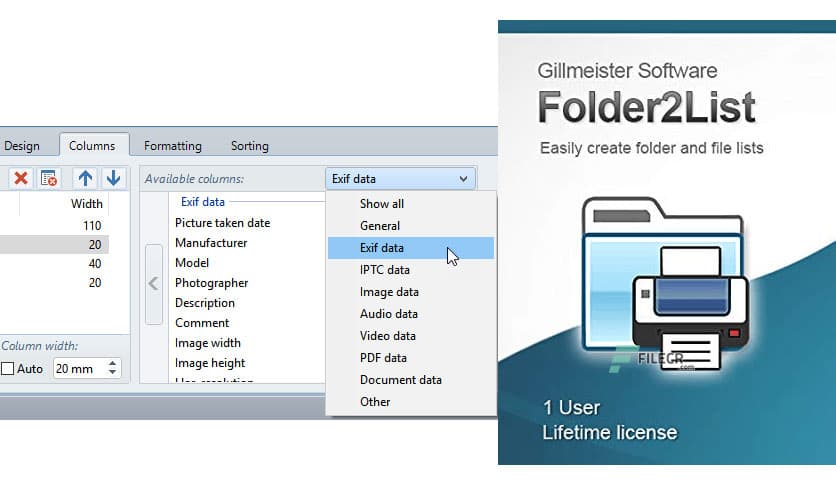
Task: Toggle the Auto column width checkbox
Action: point(7,368)
